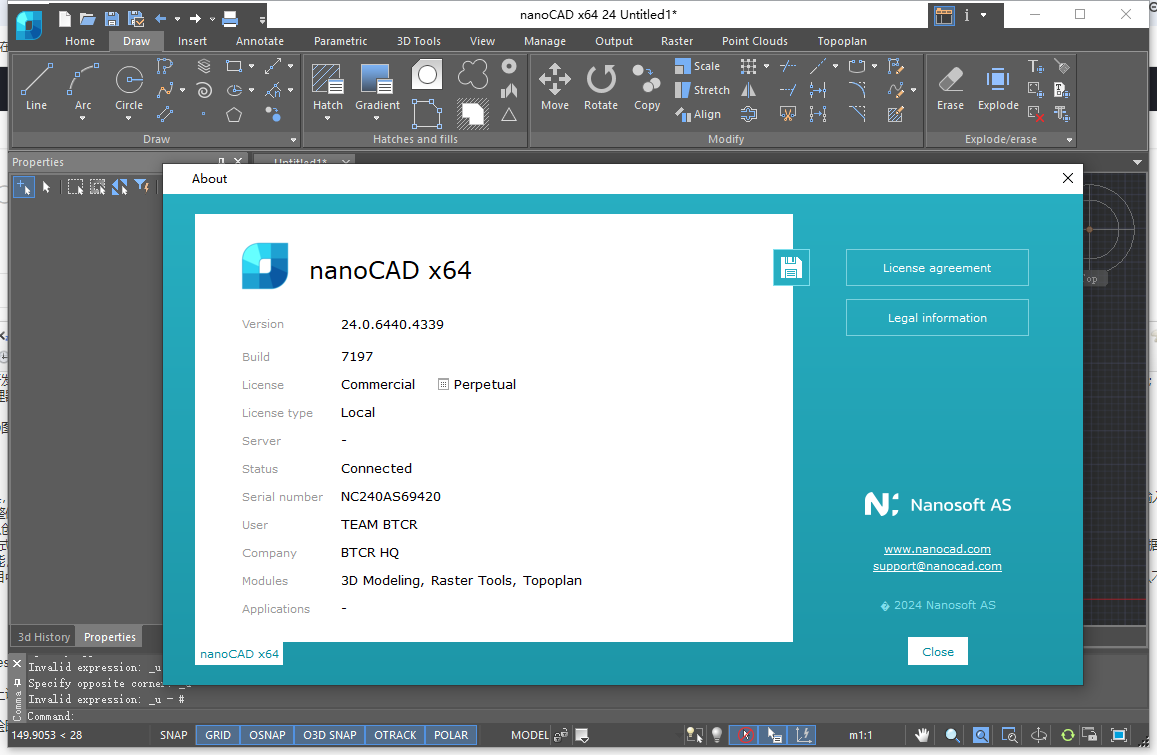1157x755 pixels.
Task: Open the Hatch tool
Action: (x=327, y=80)
